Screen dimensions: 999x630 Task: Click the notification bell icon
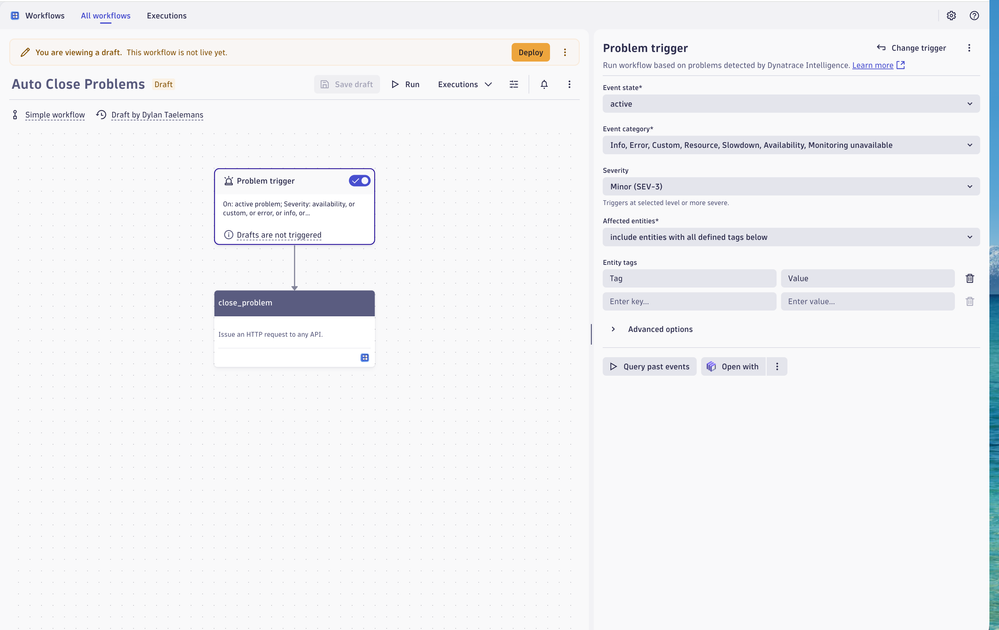click(x=544, y=84)
